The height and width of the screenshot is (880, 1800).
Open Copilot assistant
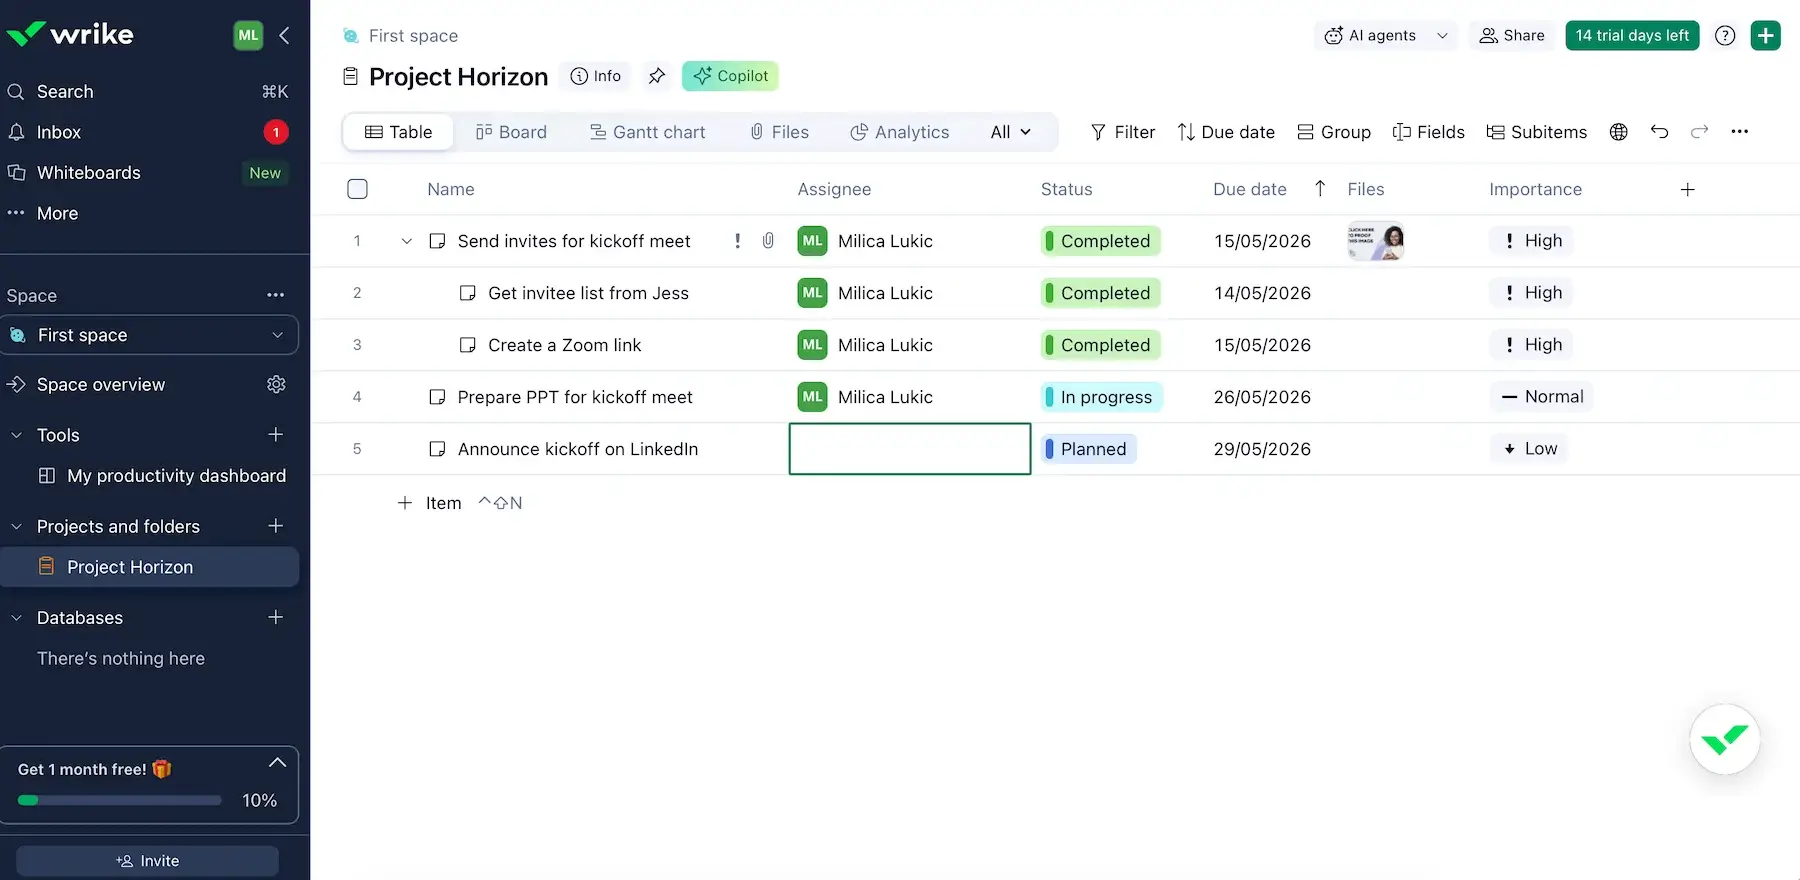(x=730, y=76)
